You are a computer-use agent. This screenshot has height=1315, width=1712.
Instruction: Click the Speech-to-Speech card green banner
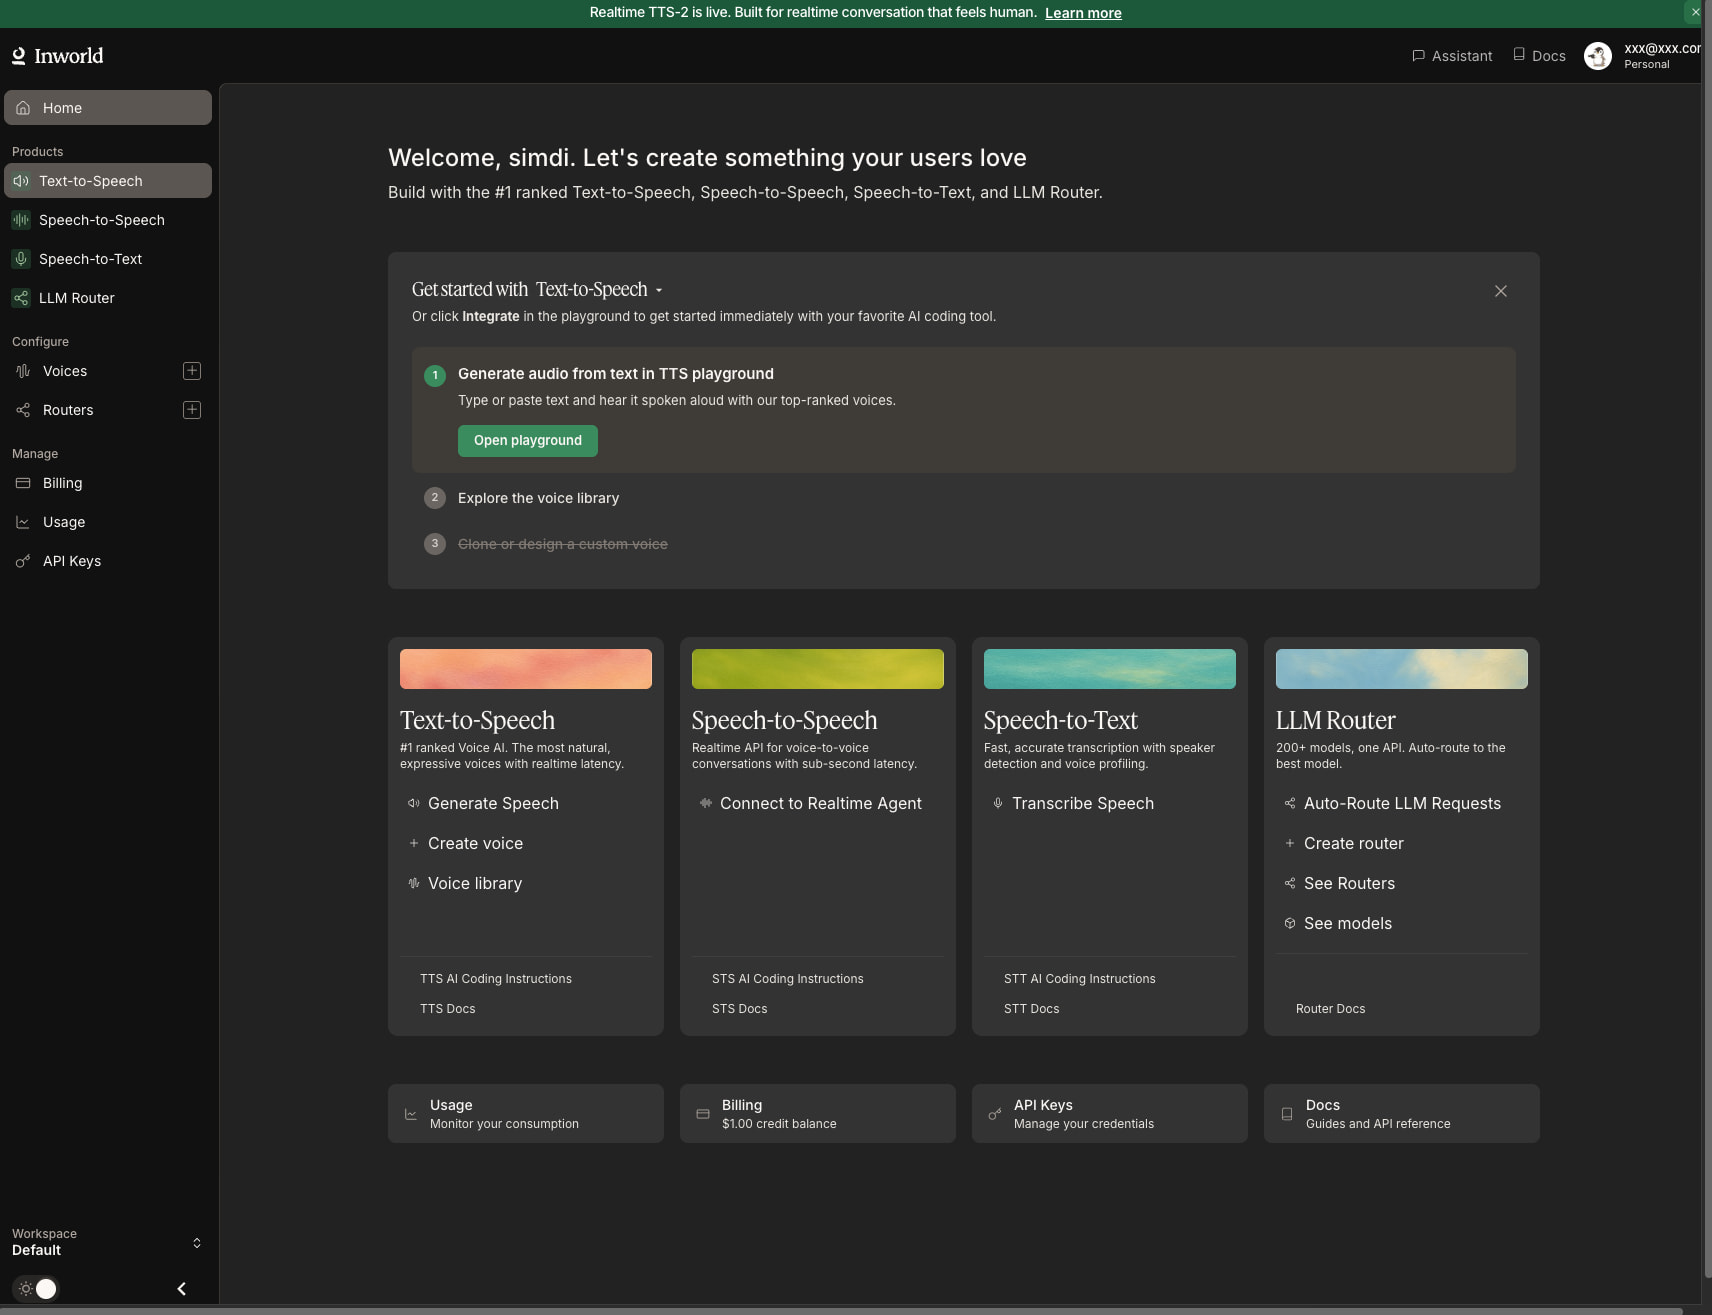pyautogui.click(x=818, y=669)
